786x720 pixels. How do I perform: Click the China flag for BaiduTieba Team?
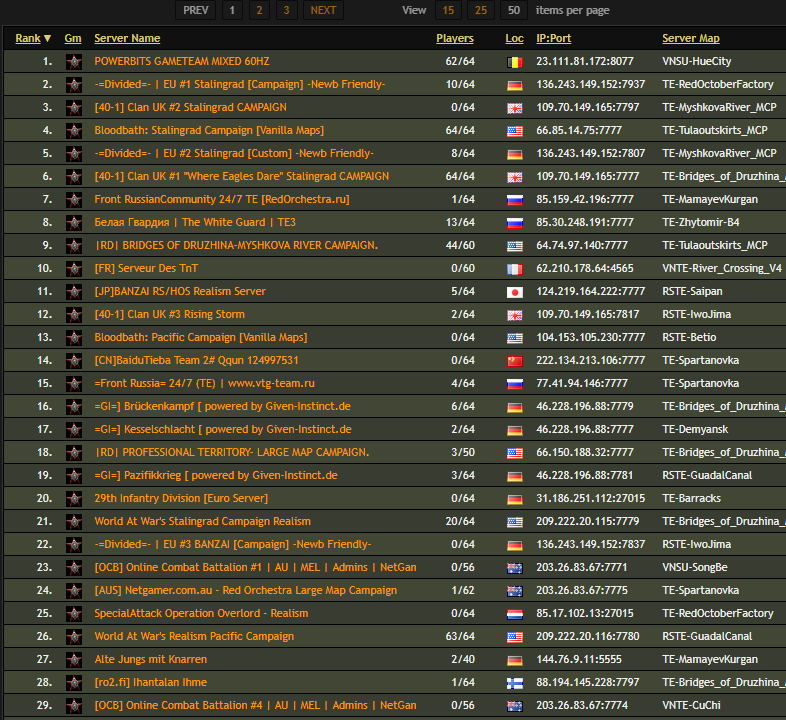click(514, 361)
